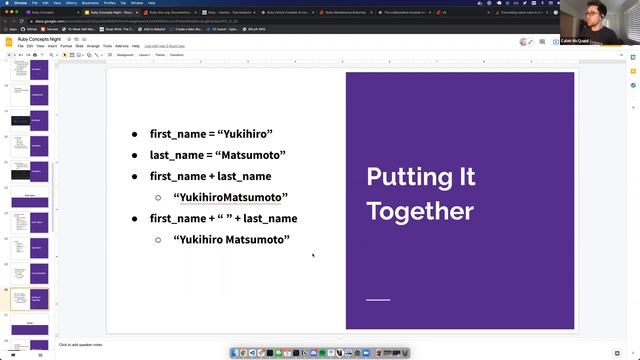Click the "Yukihiro Matsumoto" sub-bullet with space
640x360 pixels.
[231, 240]
